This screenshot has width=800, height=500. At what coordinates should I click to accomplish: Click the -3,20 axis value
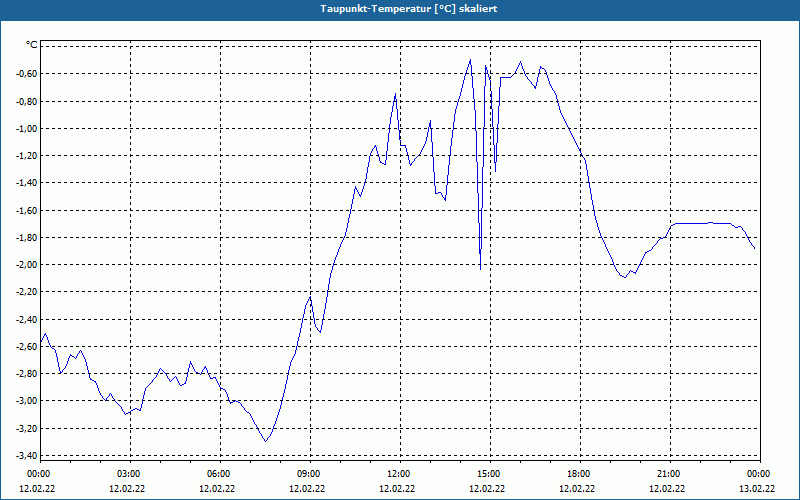(x=27, y=428)
